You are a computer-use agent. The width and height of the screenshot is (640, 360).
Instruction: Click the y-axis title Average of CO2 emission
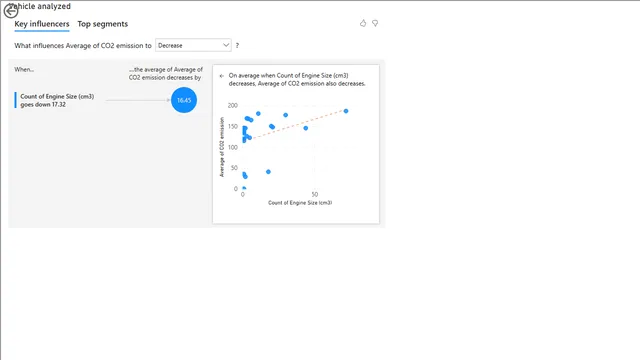[222, 147]
